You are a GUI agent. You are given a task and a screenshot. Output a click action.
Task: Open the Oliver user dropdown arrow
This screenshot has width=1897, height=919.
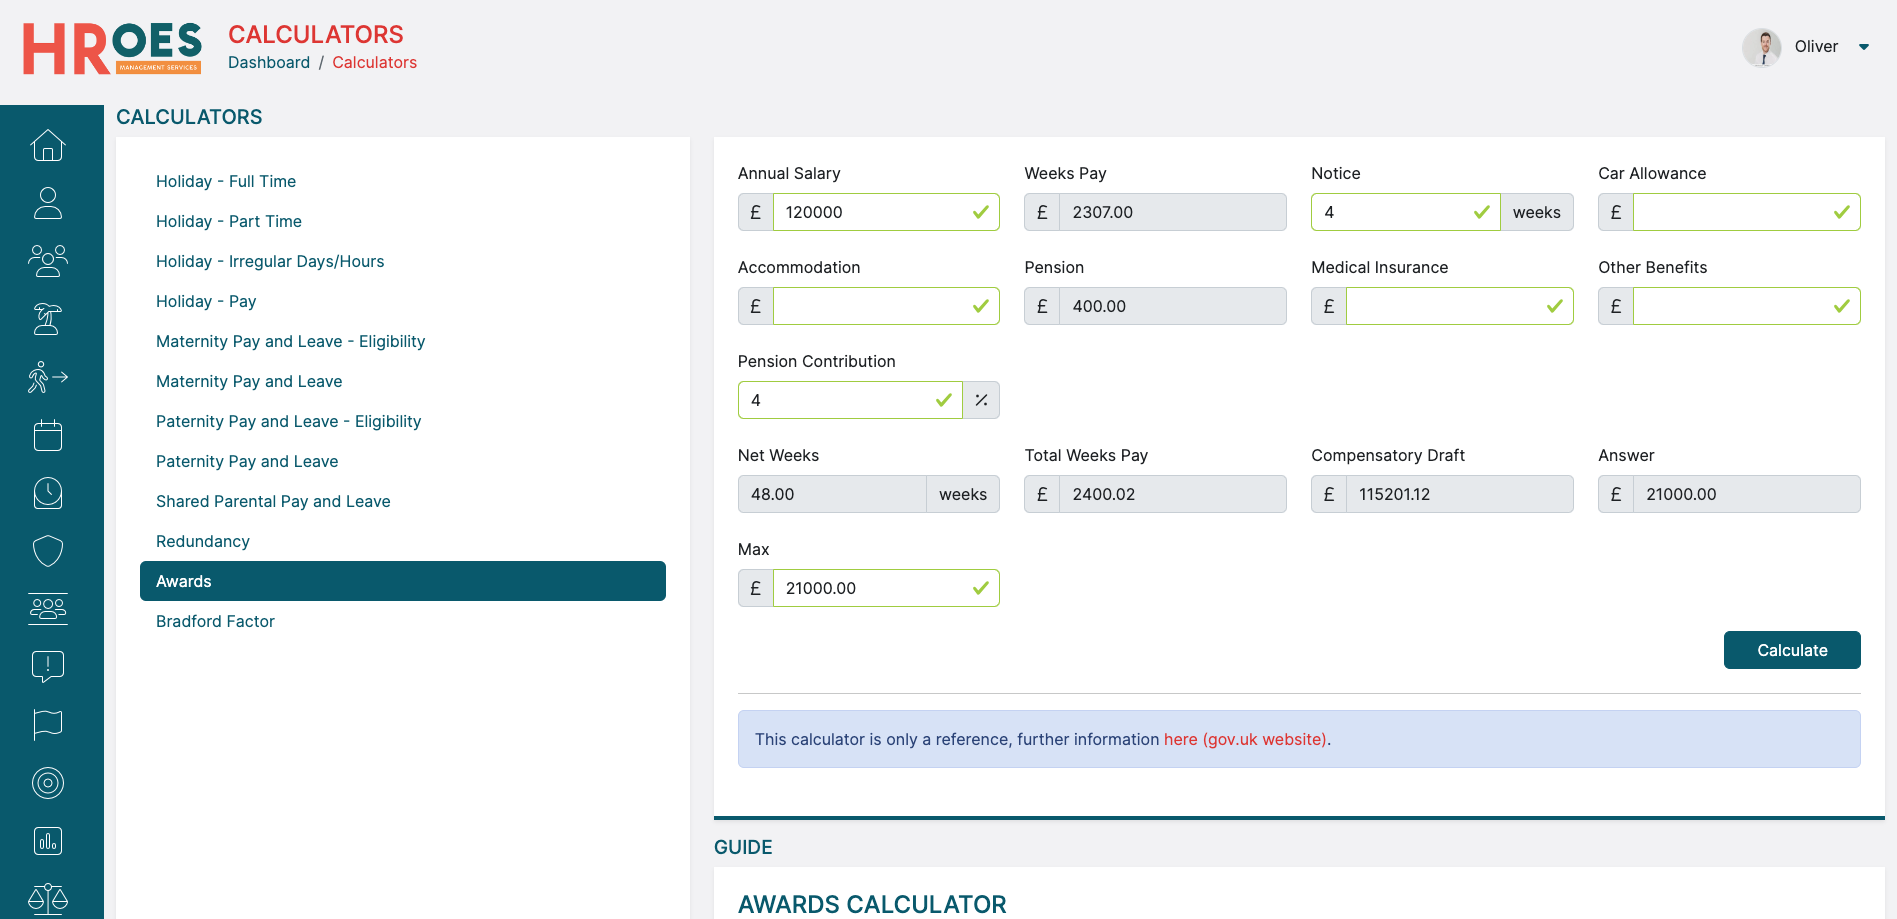click(x=1863, y=47)
